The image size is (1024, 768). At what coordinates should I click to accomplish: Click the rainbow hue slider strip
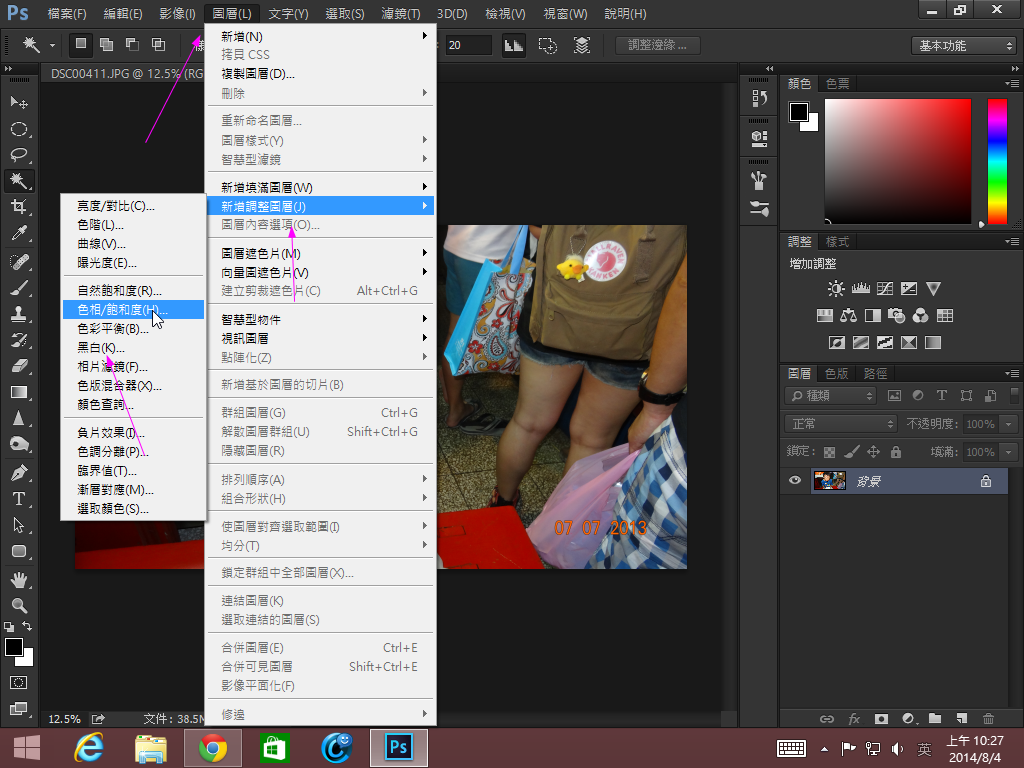[x=997, y=162]
